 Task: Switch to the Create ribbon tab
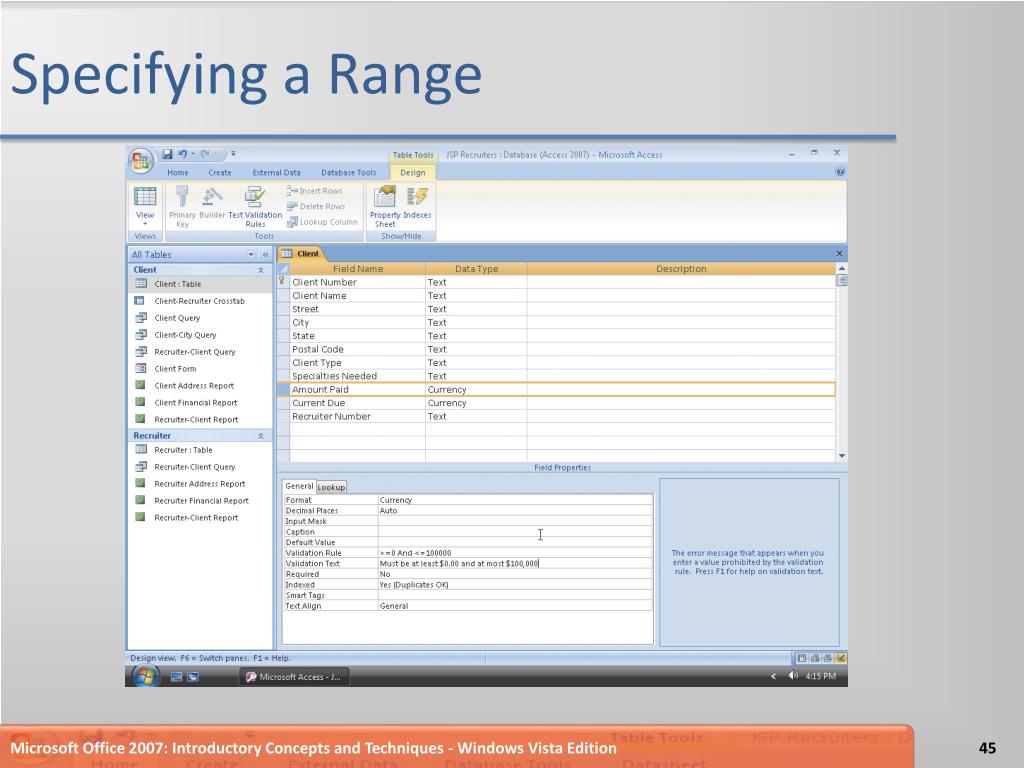[x=219, y=172]
